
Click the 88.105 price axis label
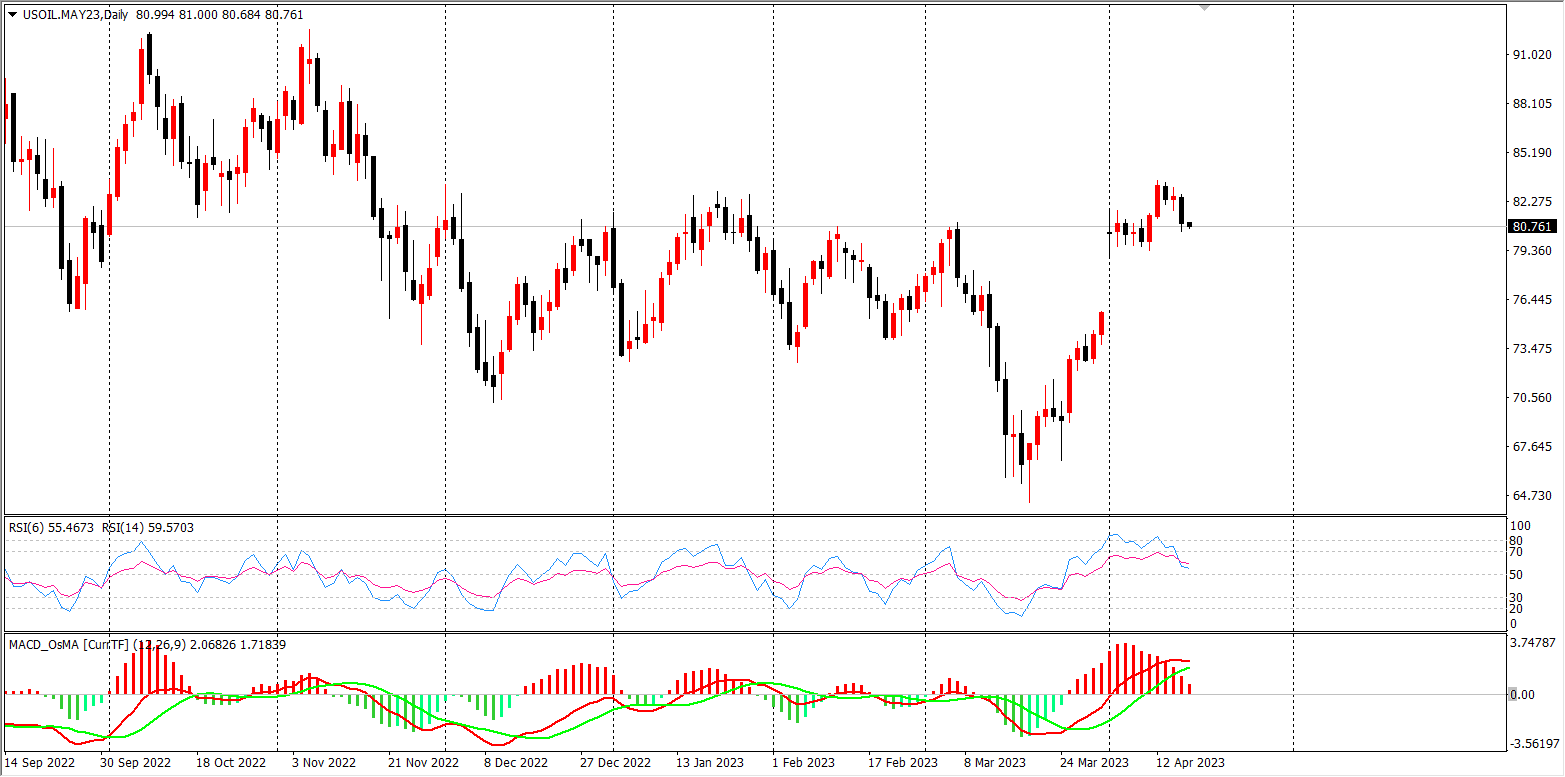[x=1532, y=104]
